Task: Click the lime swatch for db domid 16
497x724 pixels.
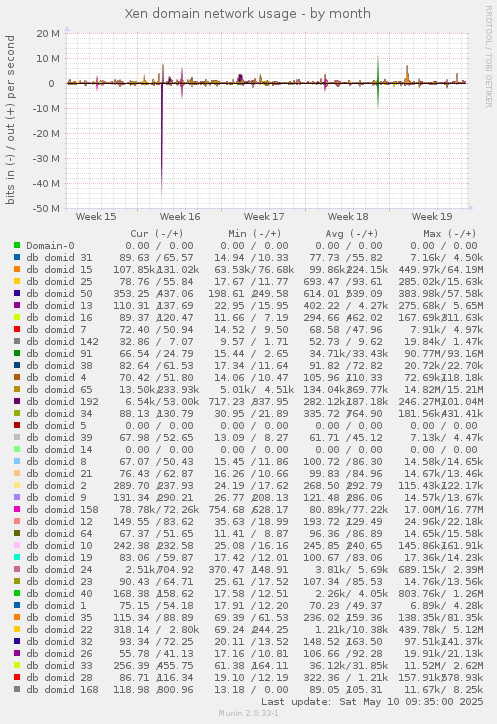Action: tap(17, 318)
